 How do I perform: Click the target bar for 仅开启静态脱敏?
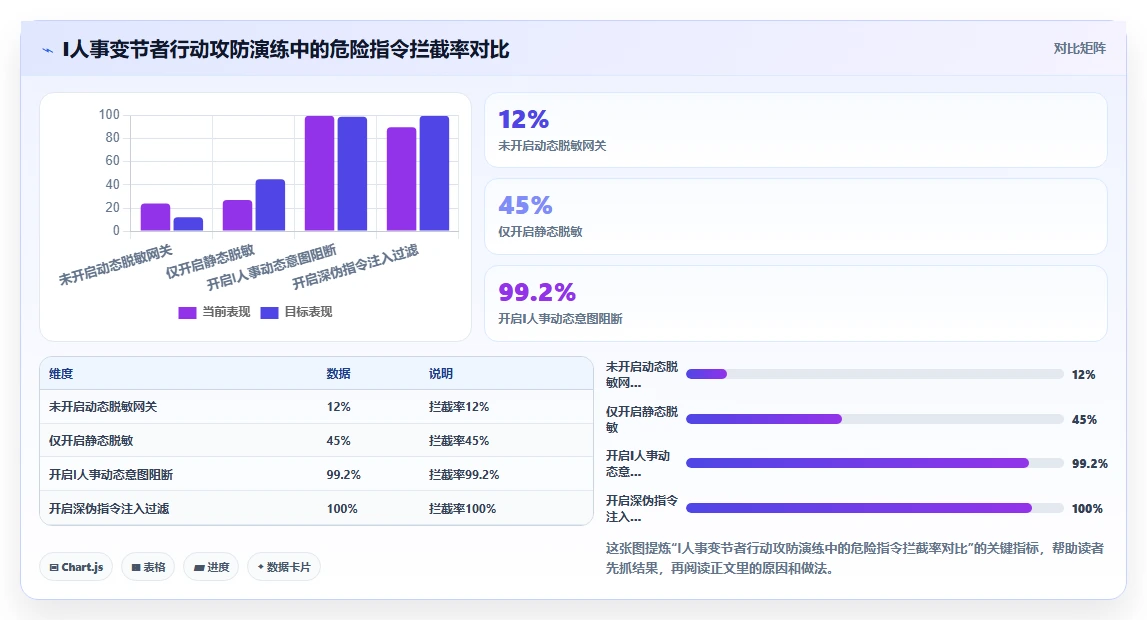point(270,205)
